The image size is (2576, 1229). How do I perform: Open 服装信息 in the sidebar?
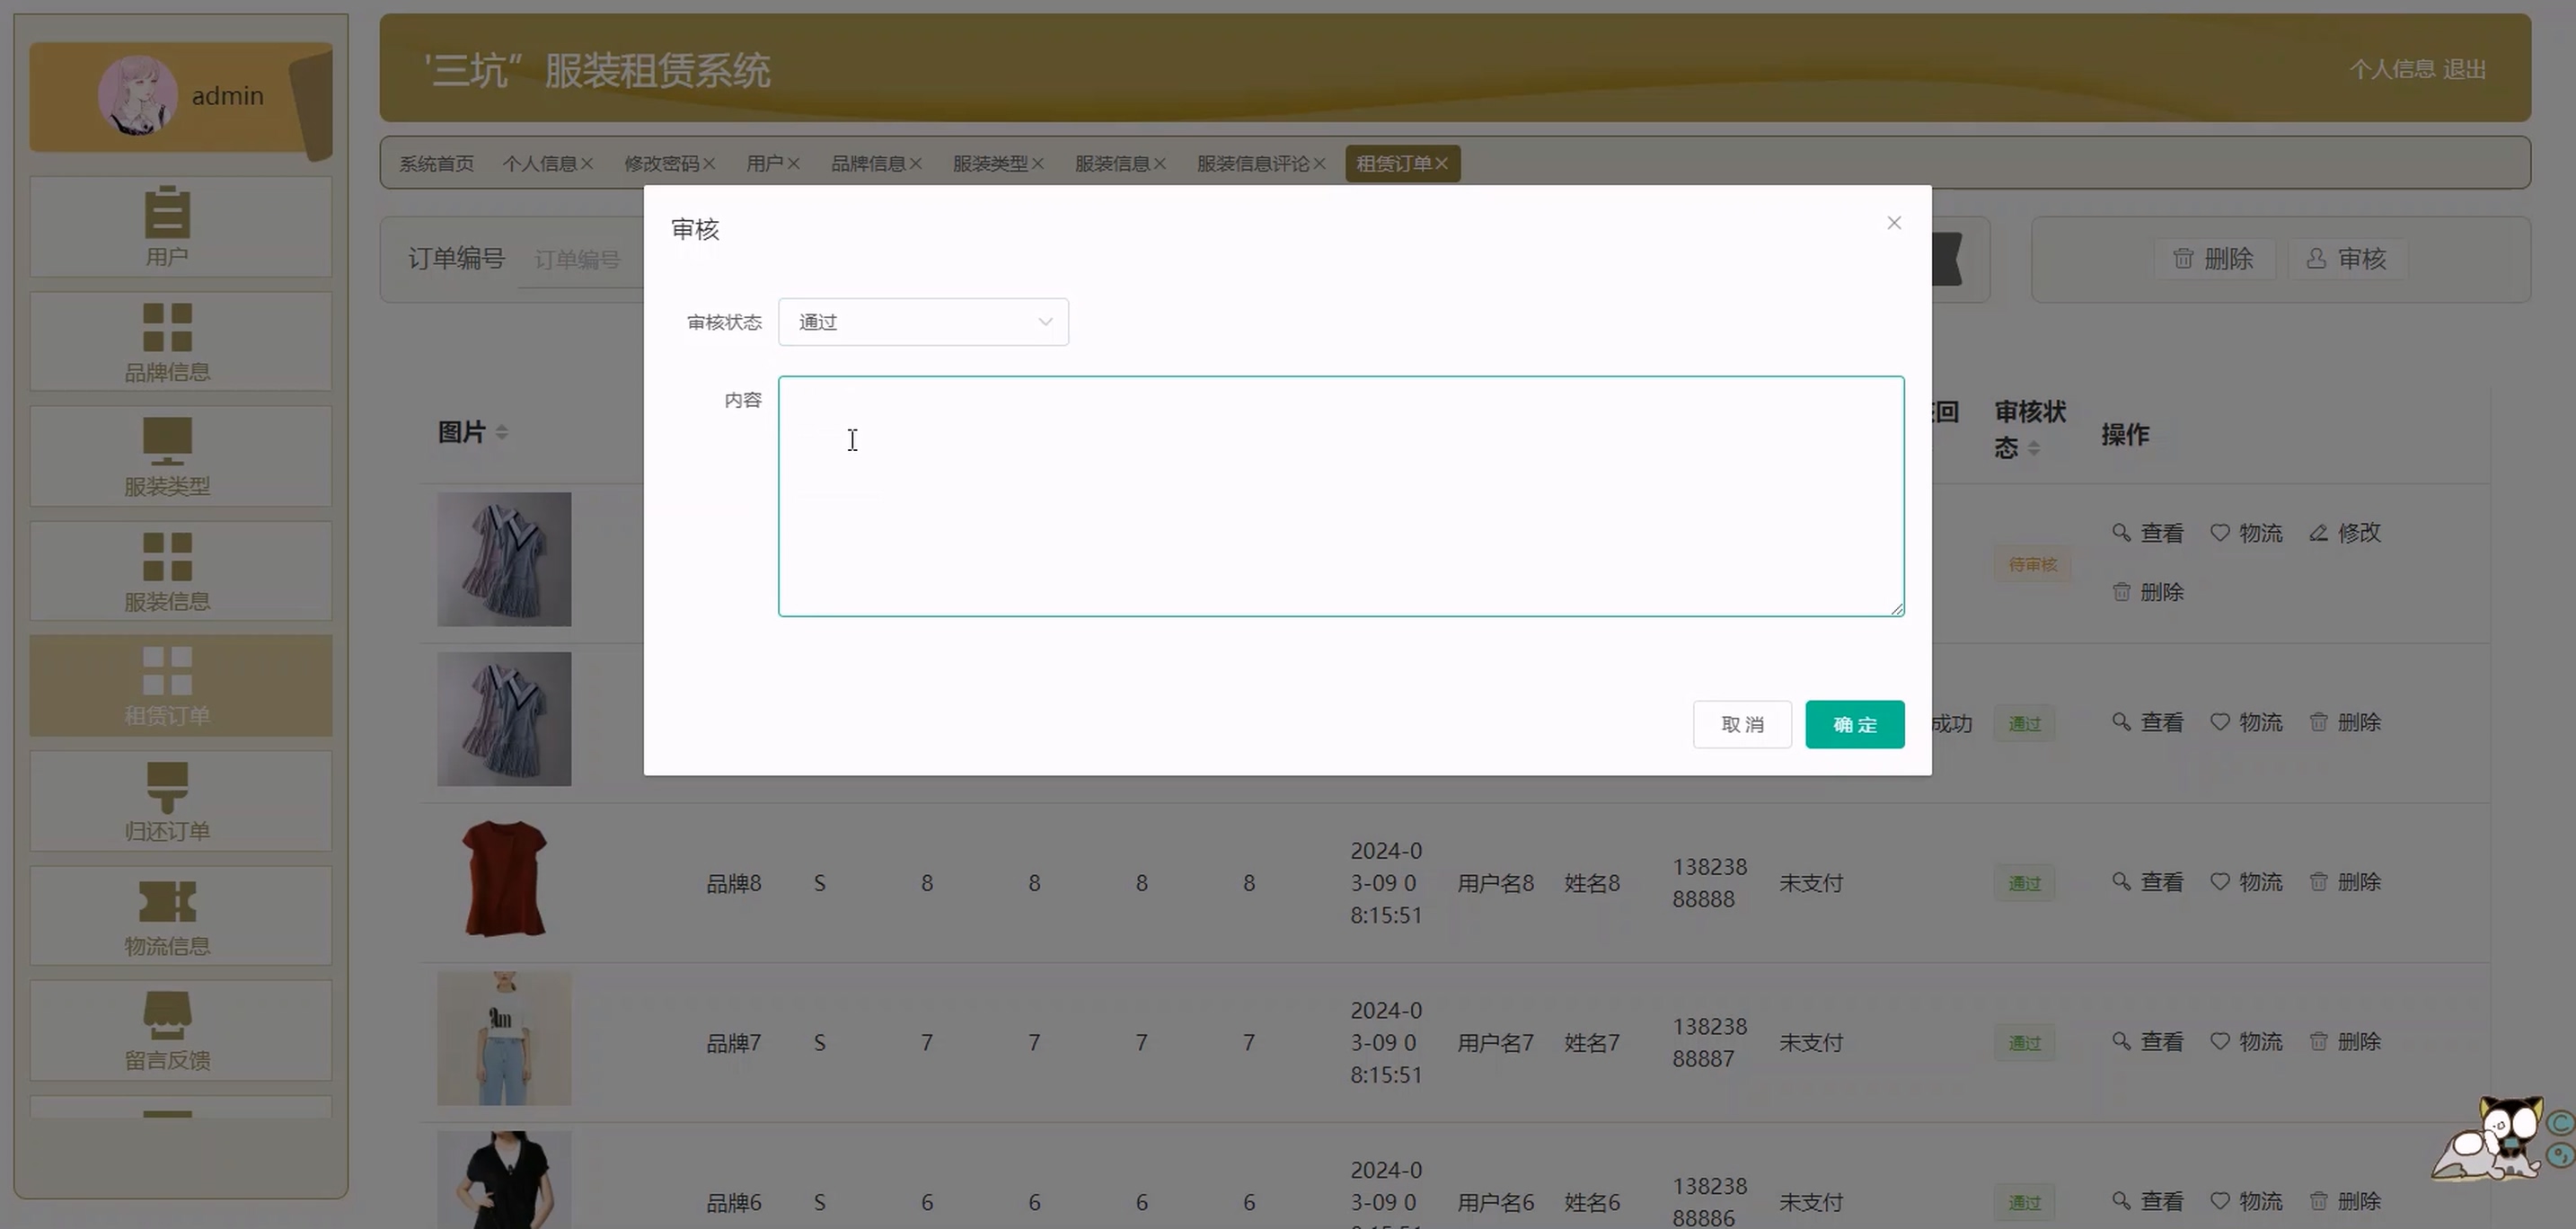(181, 571)
